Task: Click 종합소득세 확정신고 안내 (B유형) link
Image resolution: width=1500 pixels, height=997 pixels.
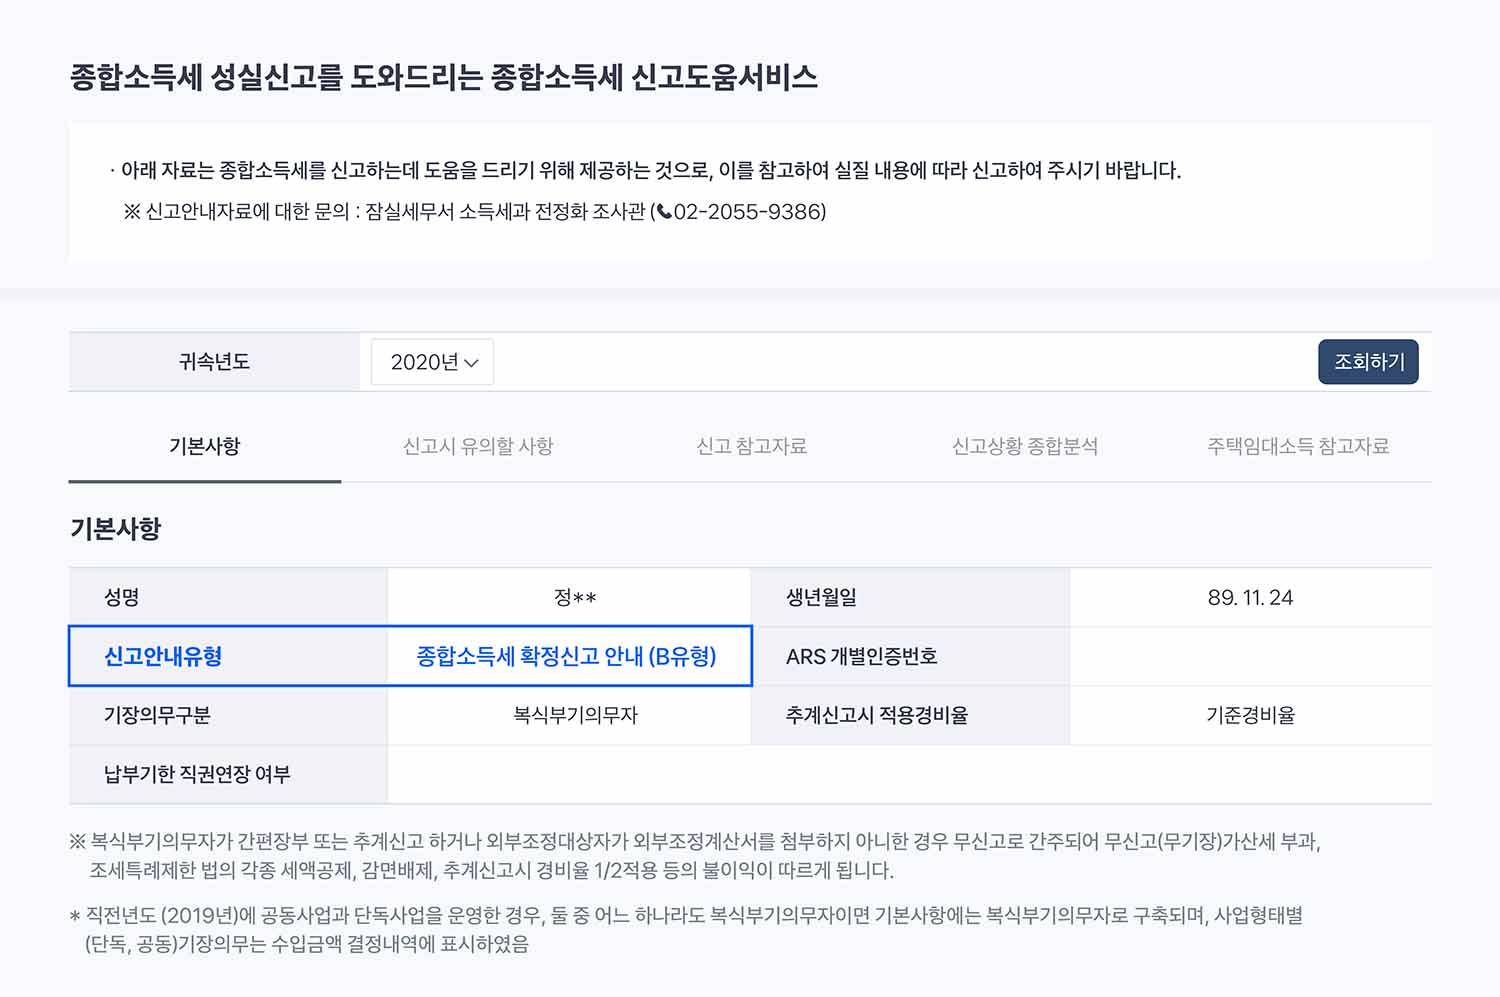Action: click(x=566, y=656)
